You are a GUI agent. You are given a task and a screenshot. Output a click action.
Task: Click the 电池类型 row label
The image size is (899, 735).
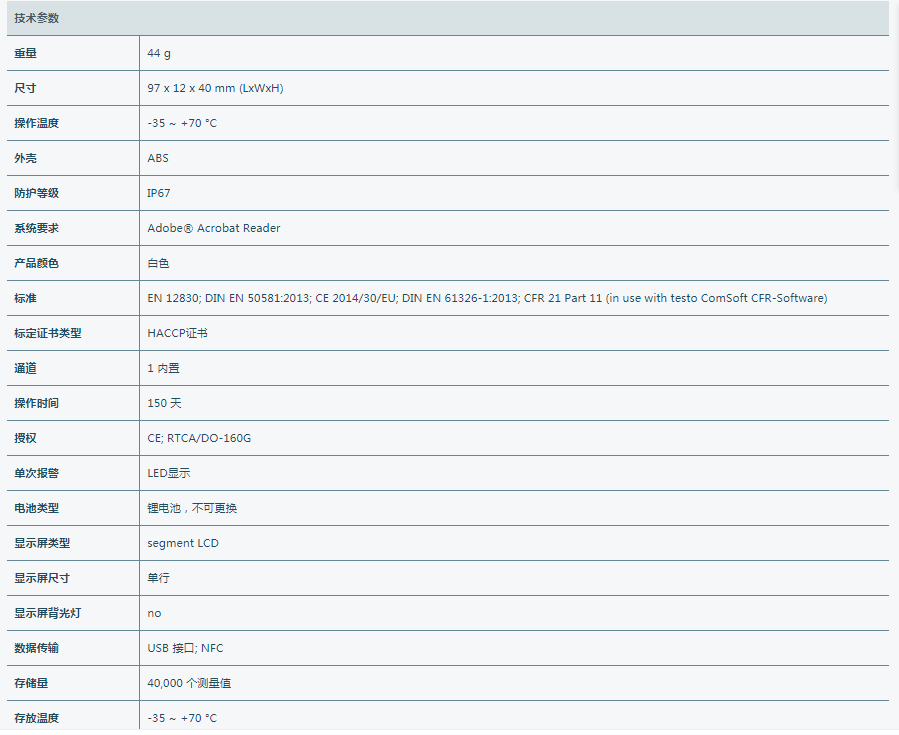click(x=37, y=508)
